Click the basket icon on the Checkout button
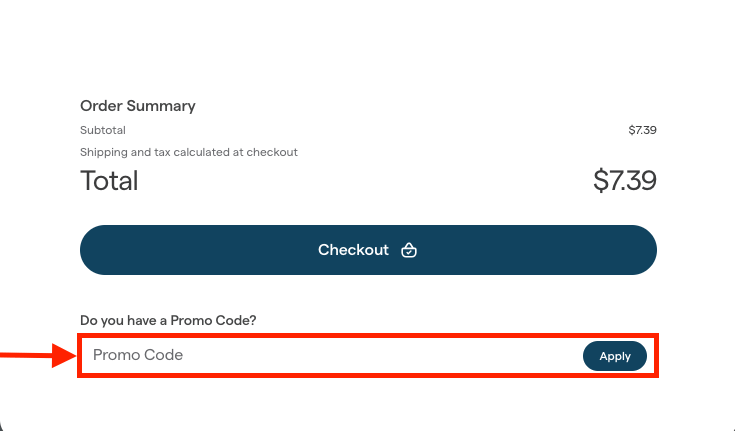 tap(409, 250)
